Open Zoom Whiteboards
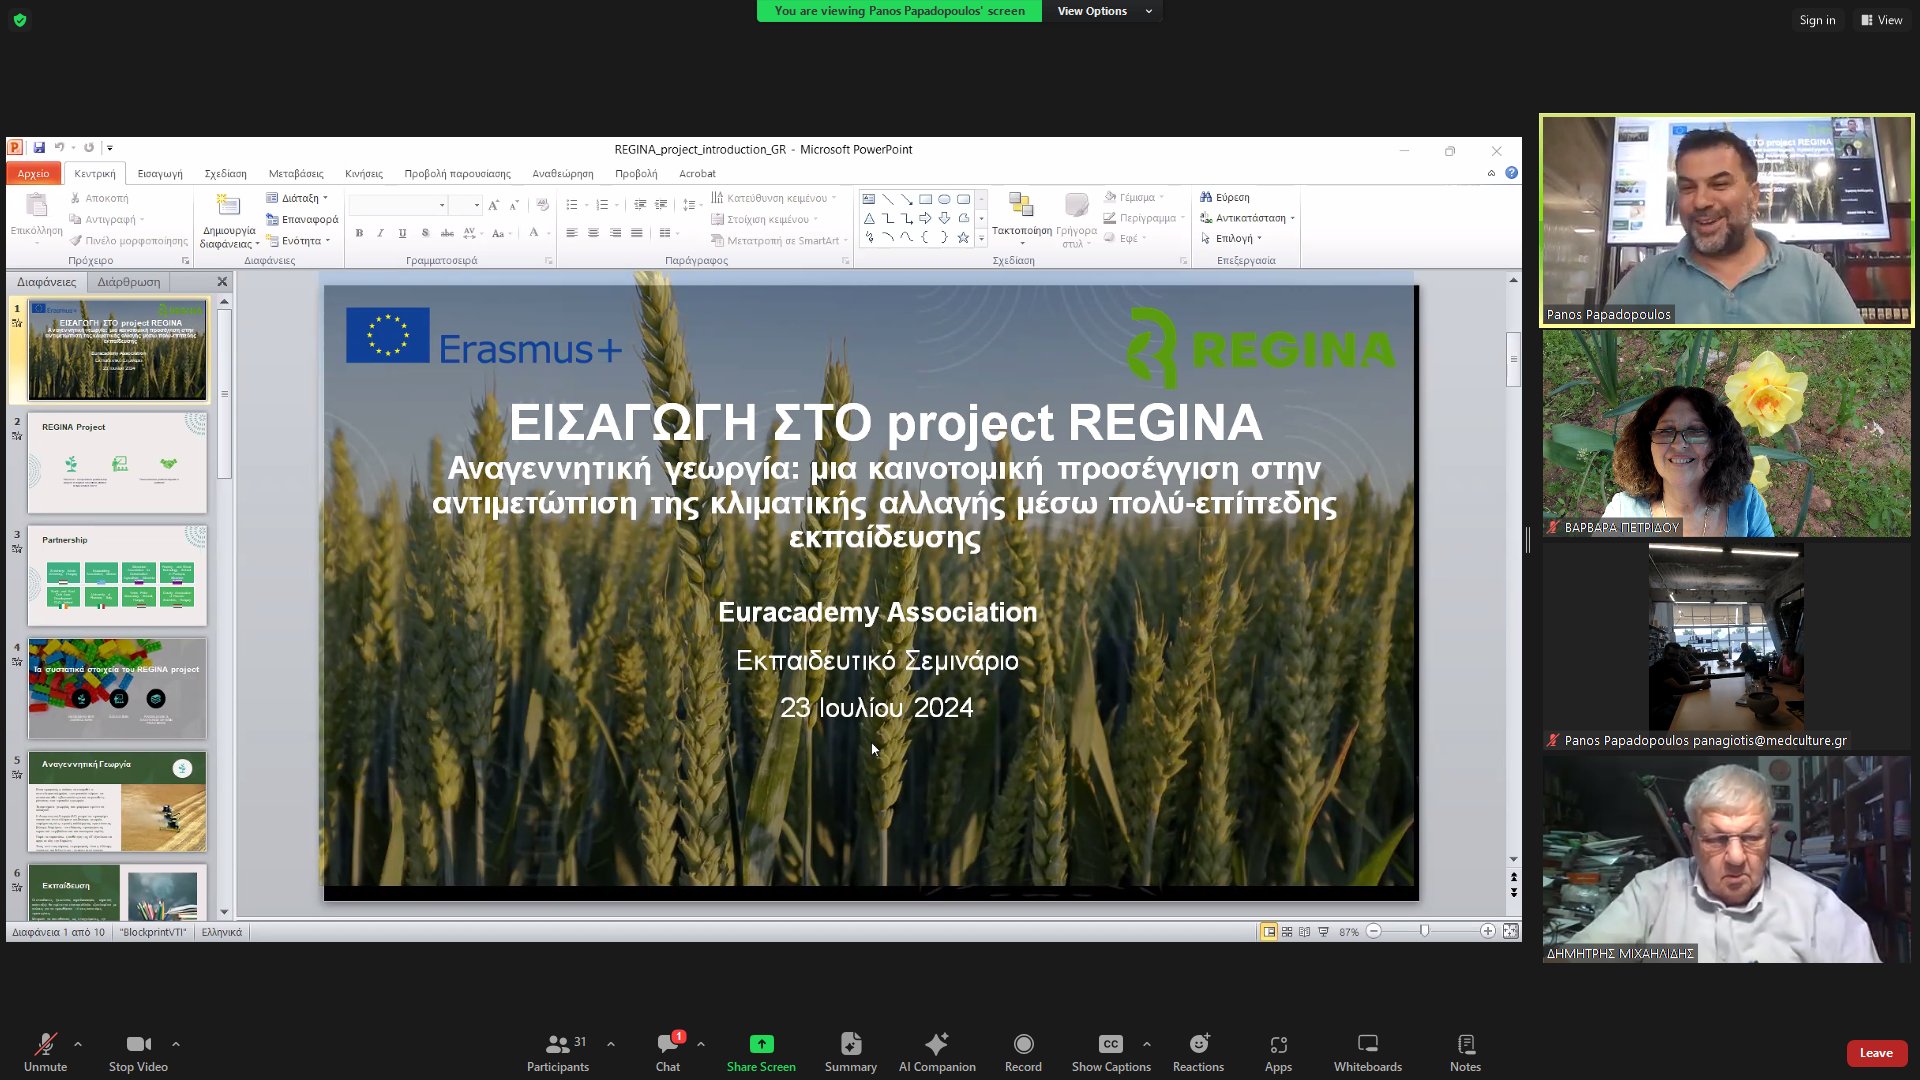Image resolution: width=1920 pixels, height=1080 pixels. tap(1367, 1053)
